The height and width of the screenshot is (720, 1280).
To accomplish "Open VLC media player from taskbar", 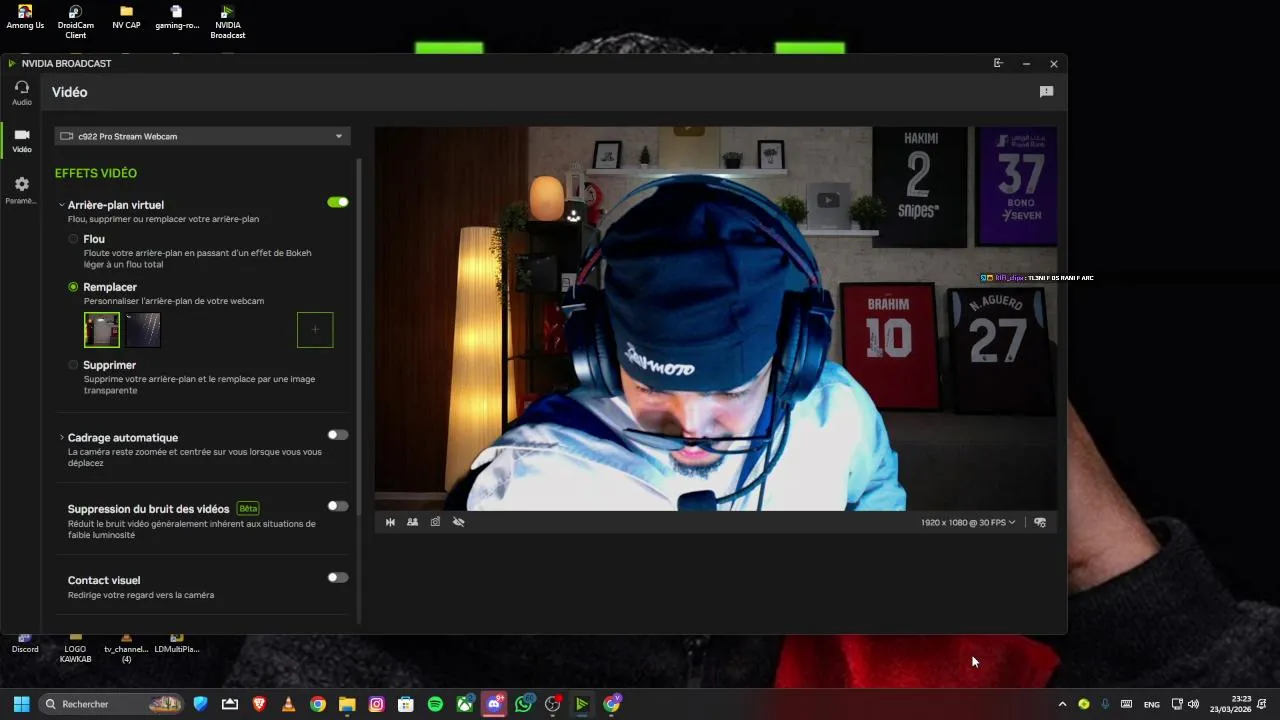I will click(289, 704).
